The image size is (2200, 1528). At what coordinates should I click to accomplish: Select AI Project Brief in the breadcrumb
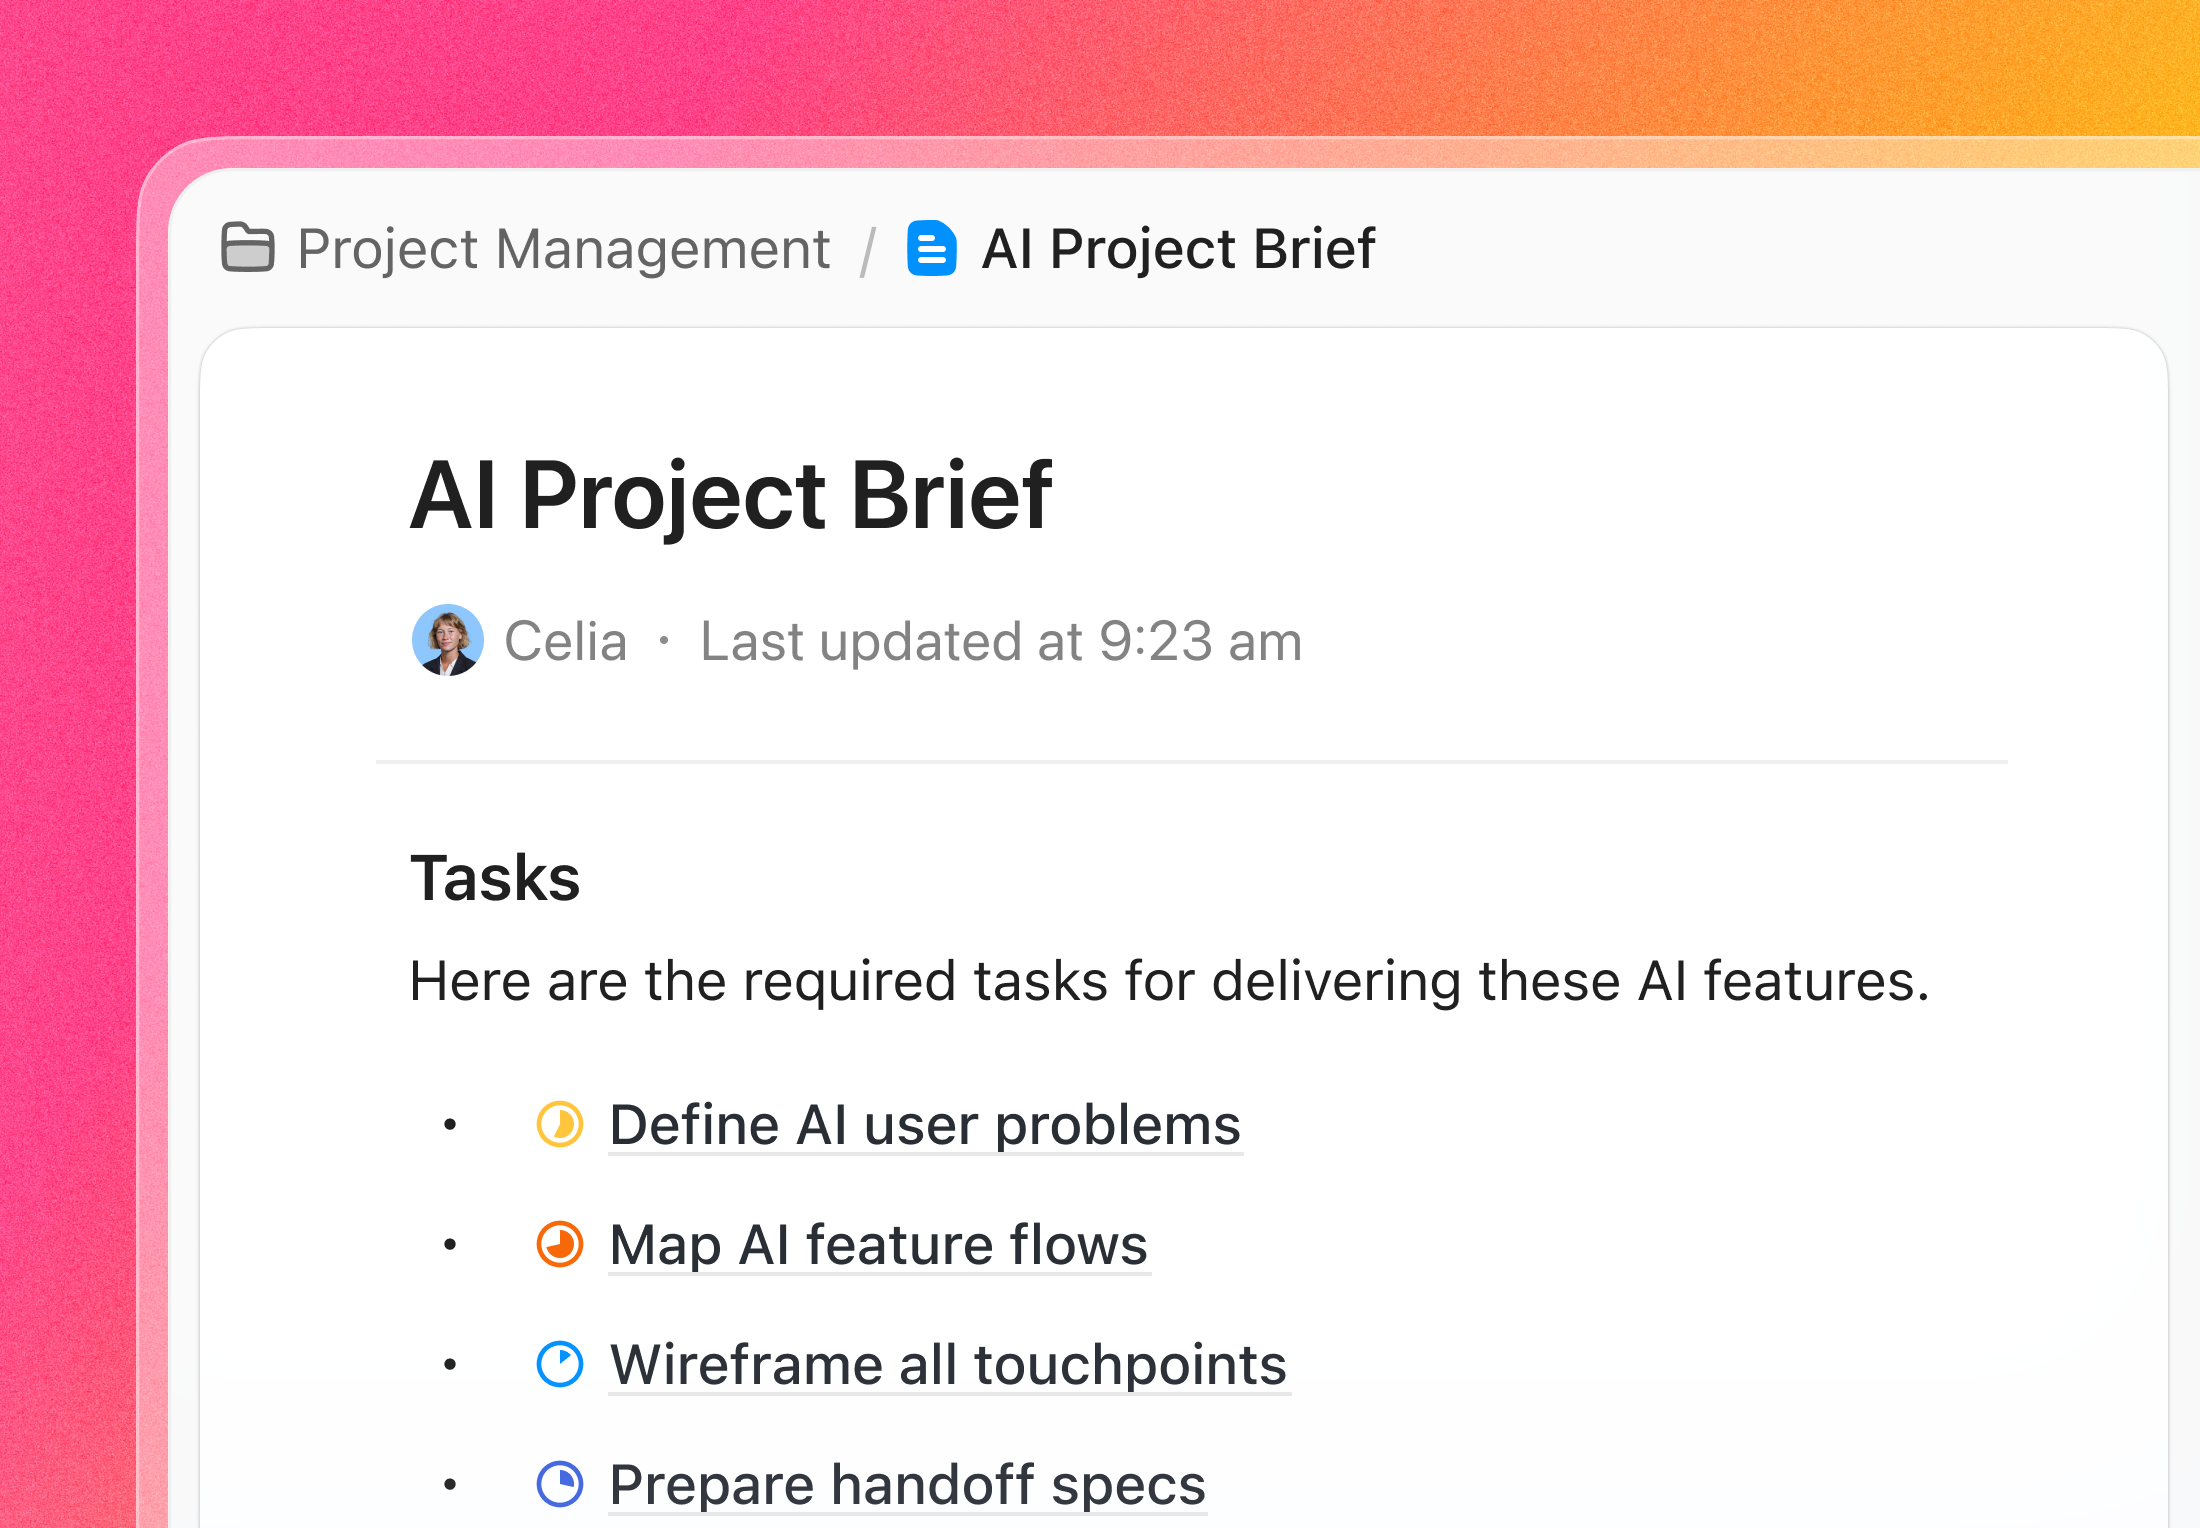1178,250
